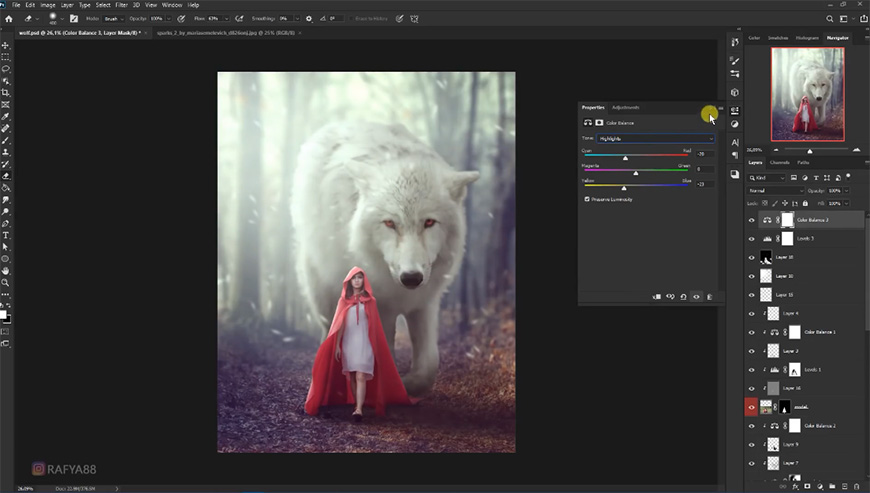Viewport: 870px width, 493px height.
Task: Select the Pen tool
Action: [6, 223]
